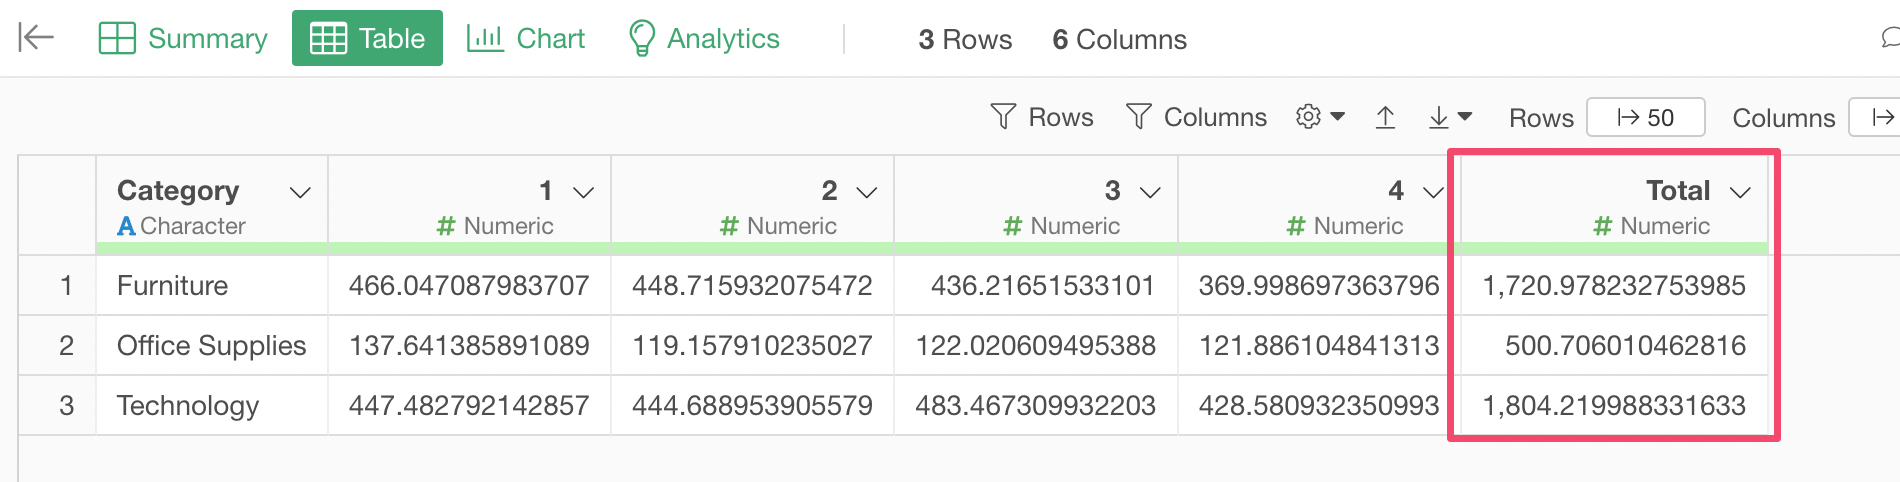This screenshot has width=1900, height=482.
Task: Select the Furniture category cell
Action: pos(212,285)
